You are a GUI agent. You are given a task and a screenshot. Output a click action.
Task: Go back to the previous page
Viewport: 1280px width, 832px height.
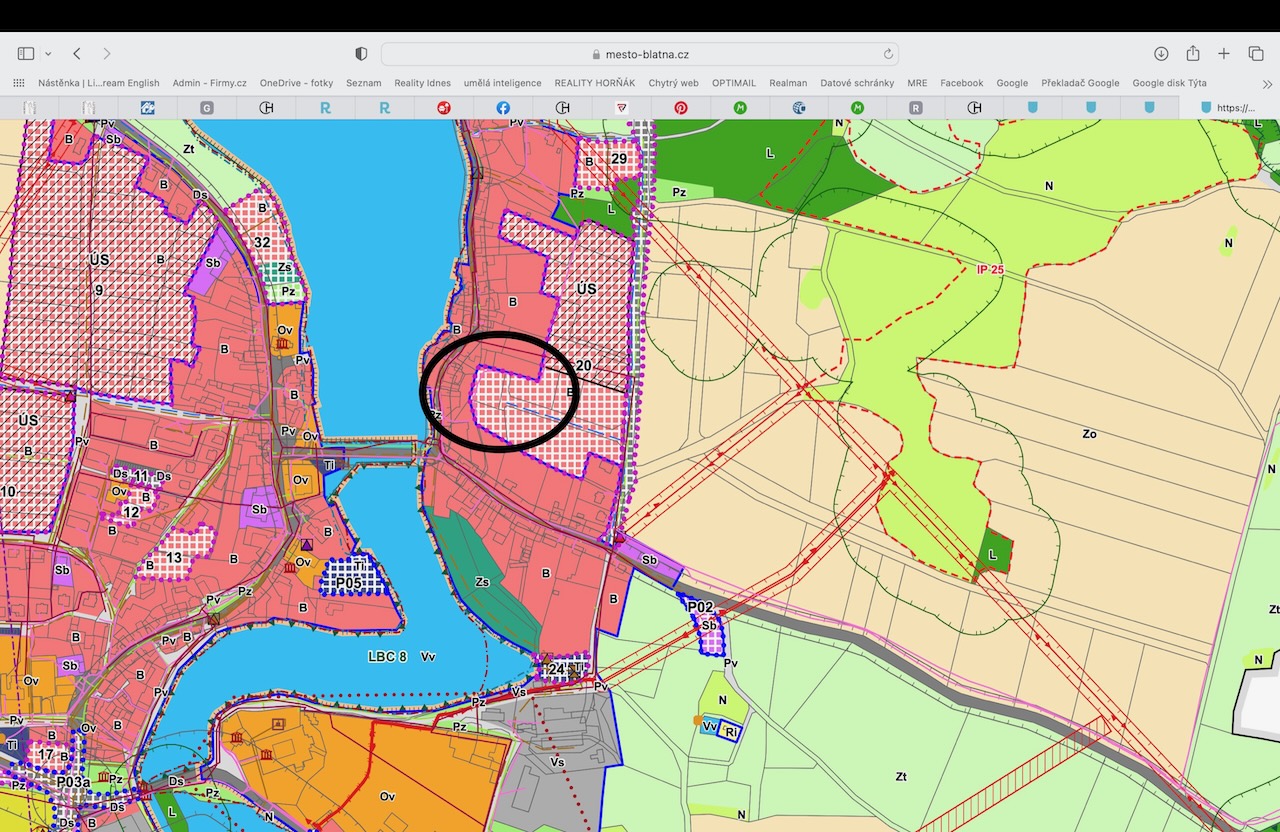coord(77,54)
